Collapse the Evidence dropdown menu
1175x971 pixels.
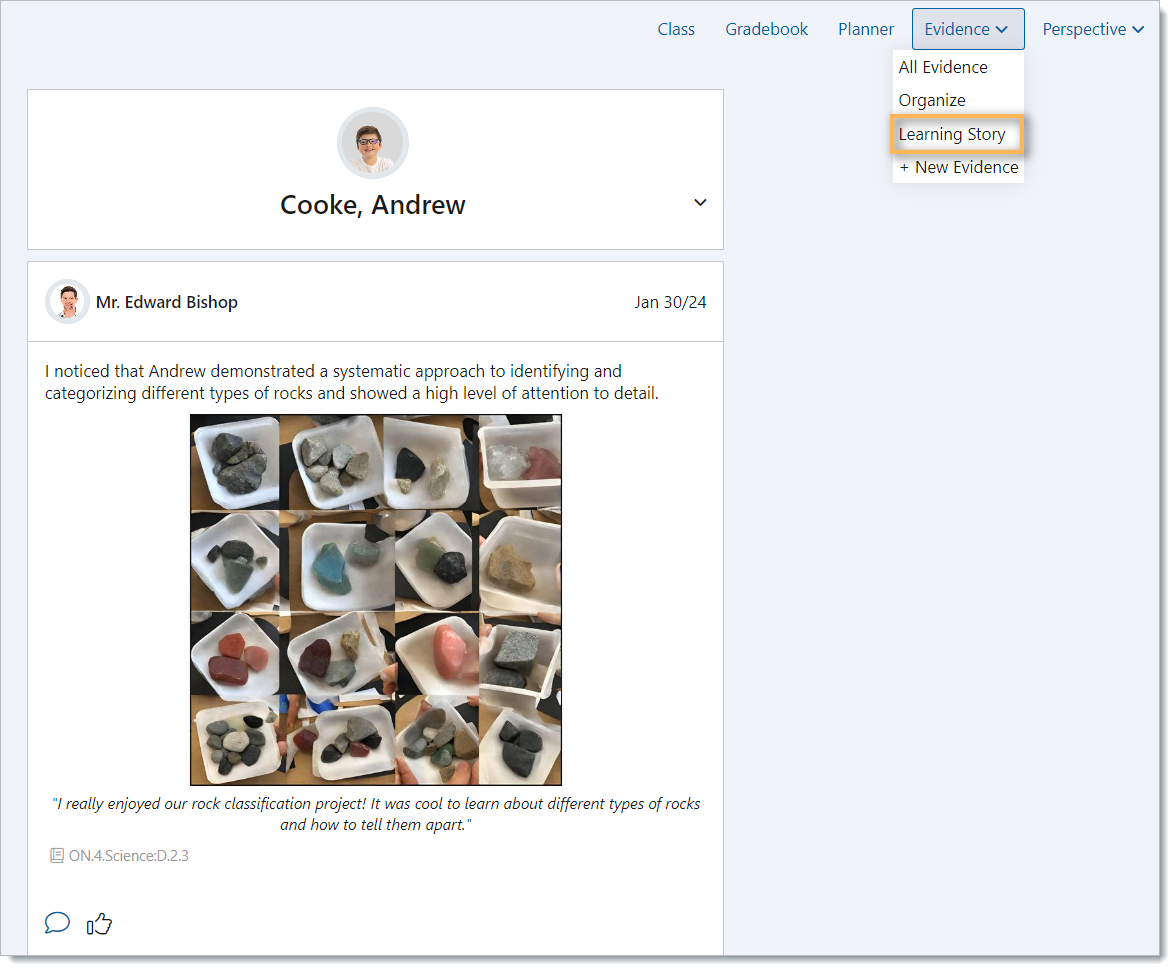[967, 29]
